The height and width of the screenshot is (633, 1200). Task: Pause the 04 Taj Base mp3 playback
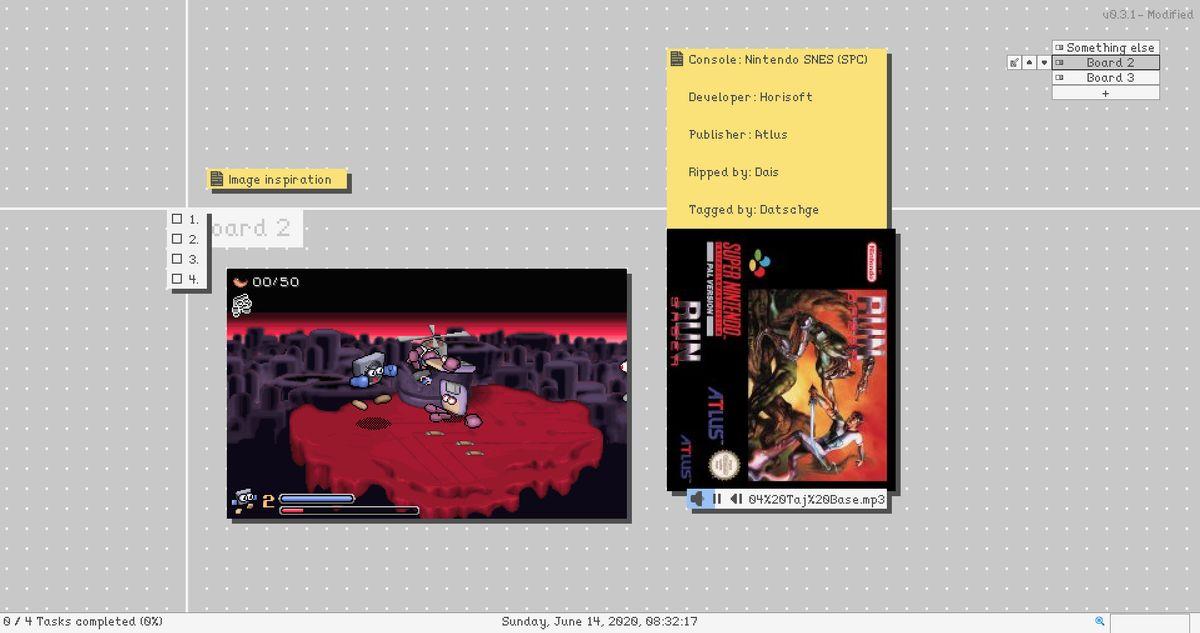point(717,499)
